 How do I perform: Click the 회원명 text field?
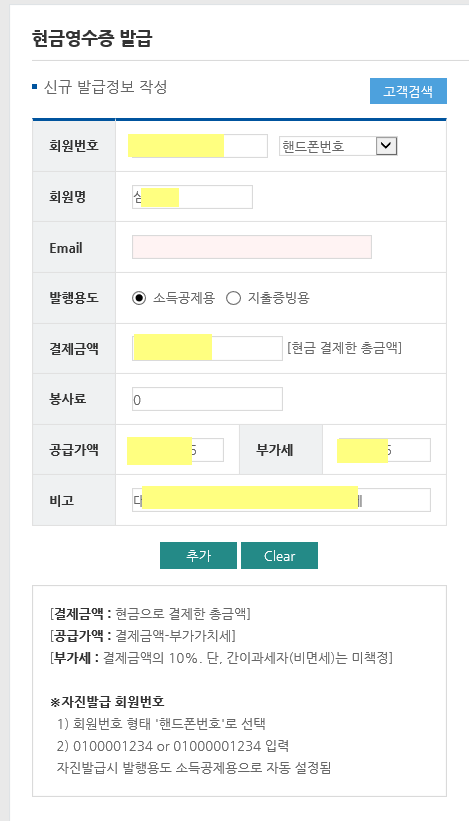(x=192, y=197)
